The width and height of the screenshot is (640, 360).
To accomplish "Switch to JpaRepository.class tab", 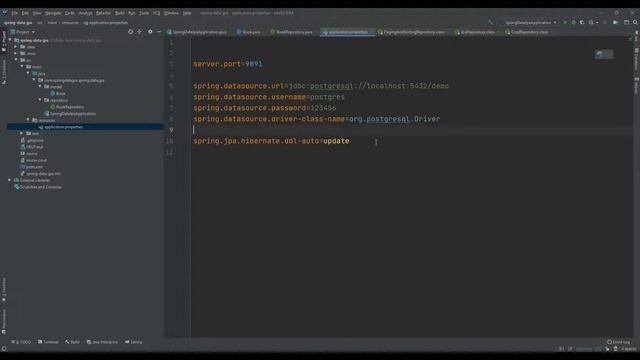I will 475,32.
